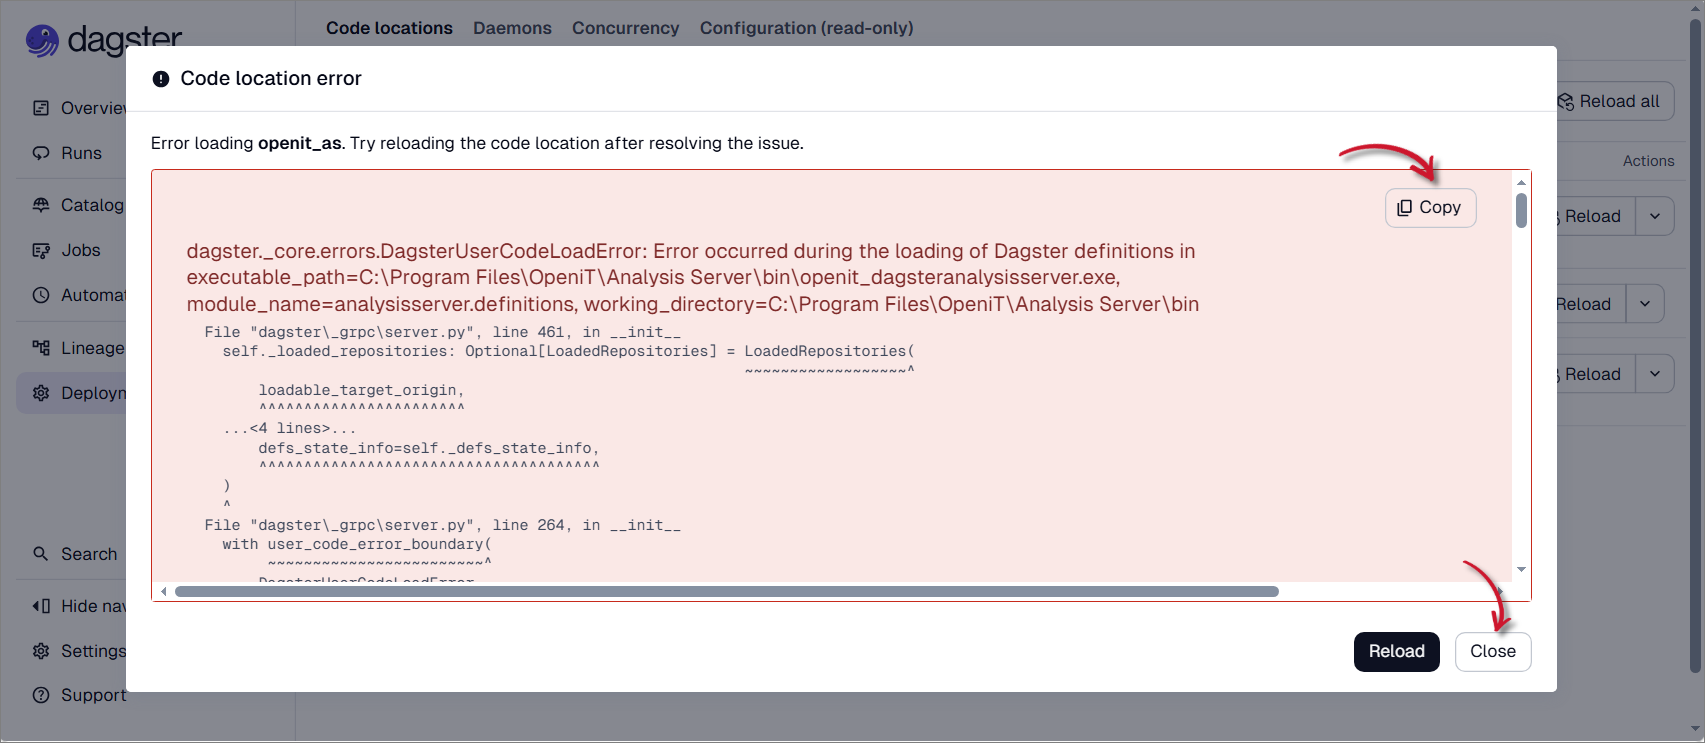The height and width of the screenshot is (743, 1705).
Task: Open Runs via its sidebar icon
Action: pos(41,153)
